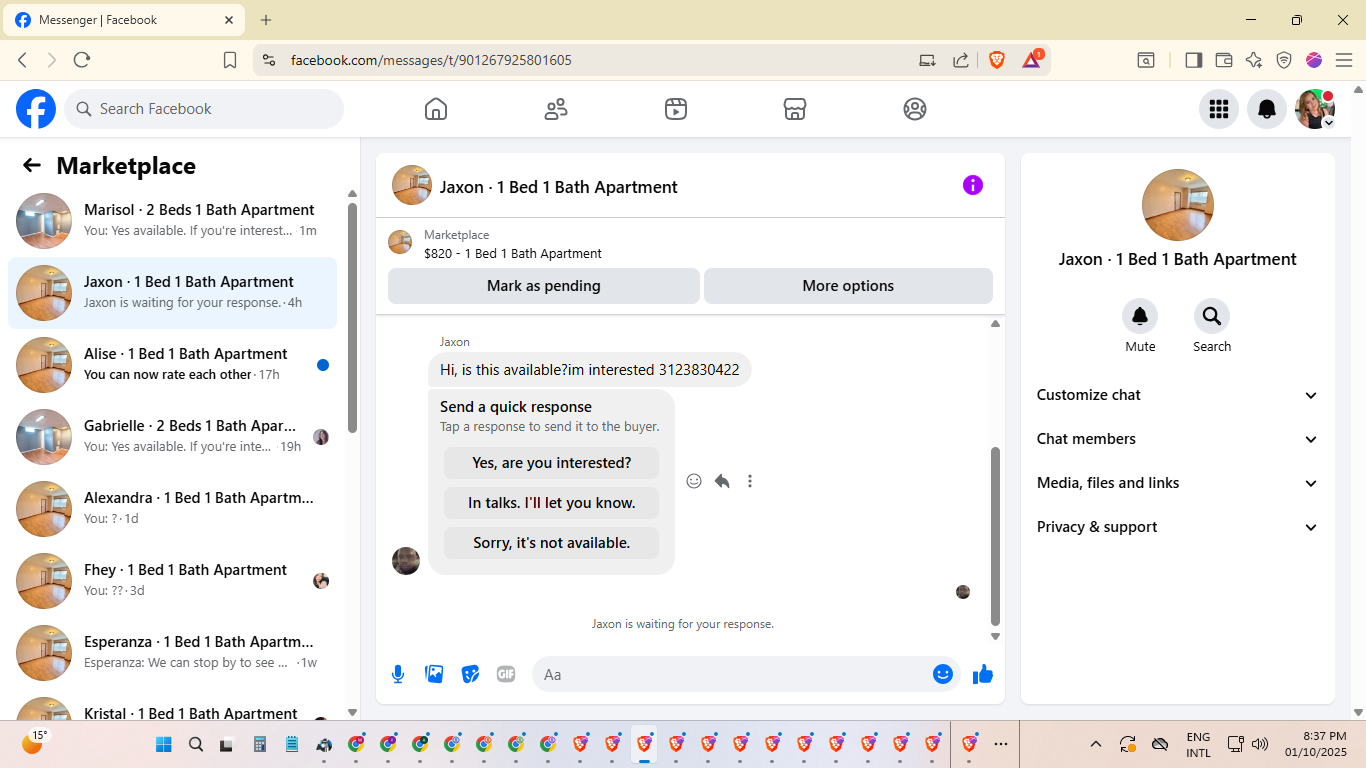Click the browser address bar URL
This screenshot has width=1366, height=768.
click(x=431, y=60)
